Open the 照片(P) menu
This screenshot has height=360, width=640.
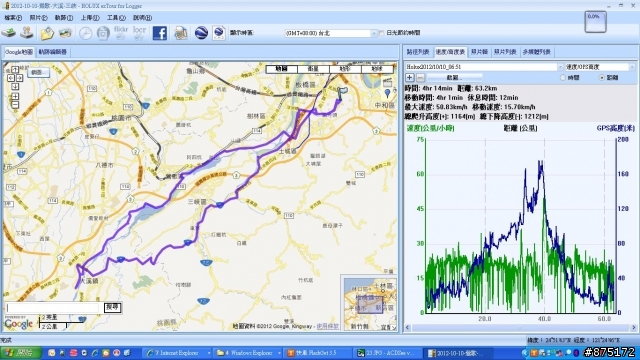pyautogui.click(x=38, y=18)
